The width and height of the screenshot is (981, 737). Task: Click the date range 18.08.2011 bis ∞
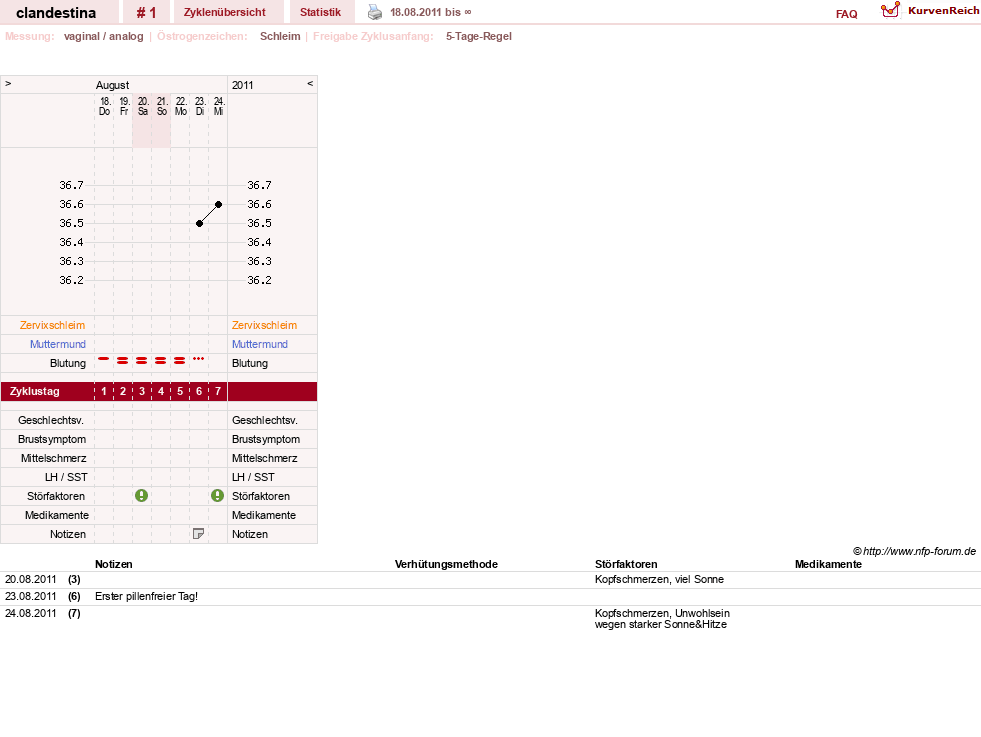click(430, 12)
